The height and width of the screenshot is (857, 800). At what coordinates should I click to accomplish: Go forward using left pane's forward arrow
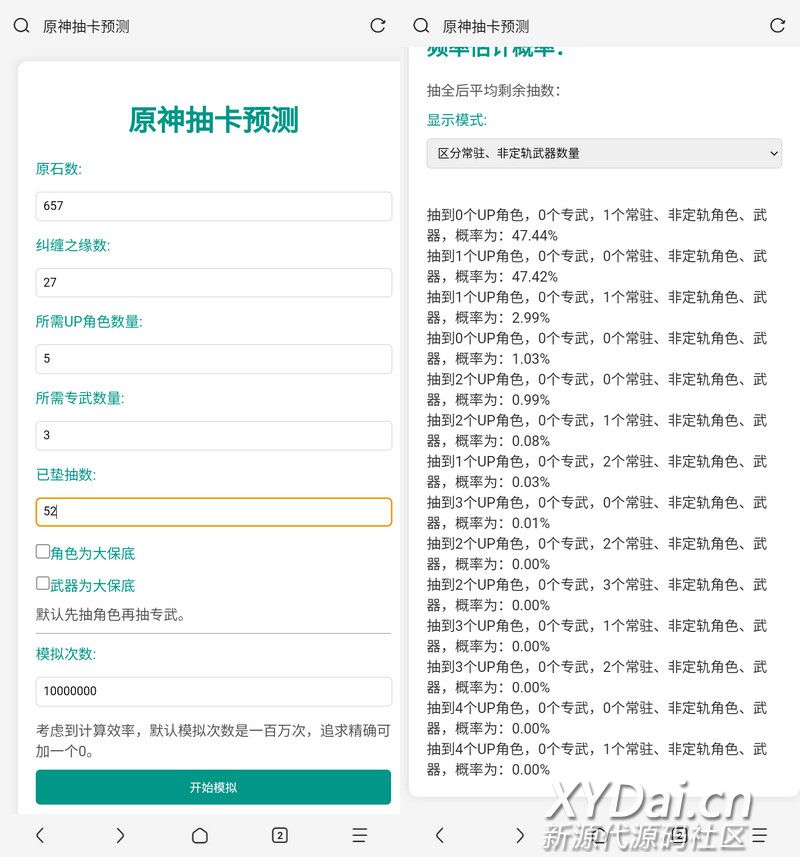pos(120,835)
